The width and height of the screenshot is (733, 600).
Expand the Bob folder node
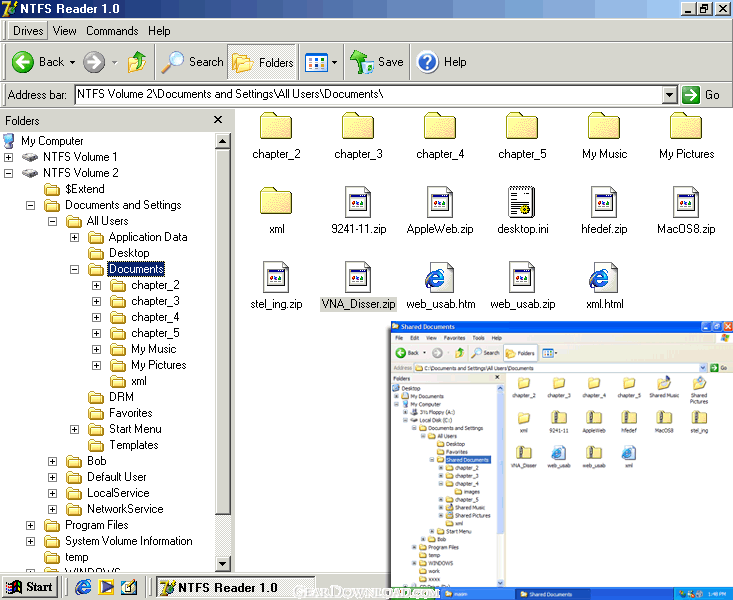coord(52,462)
